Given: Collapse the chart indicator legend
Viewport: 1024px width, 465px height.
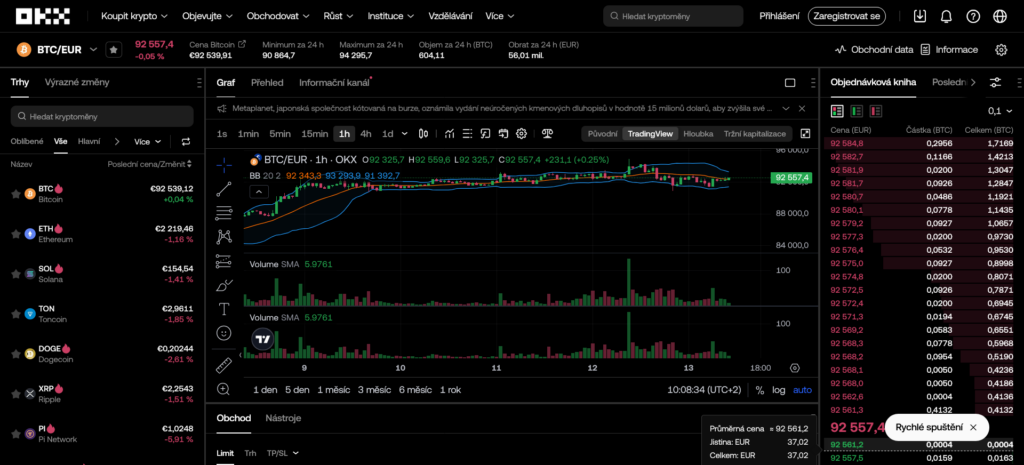Looking at the screenshot, I should 259,192.
